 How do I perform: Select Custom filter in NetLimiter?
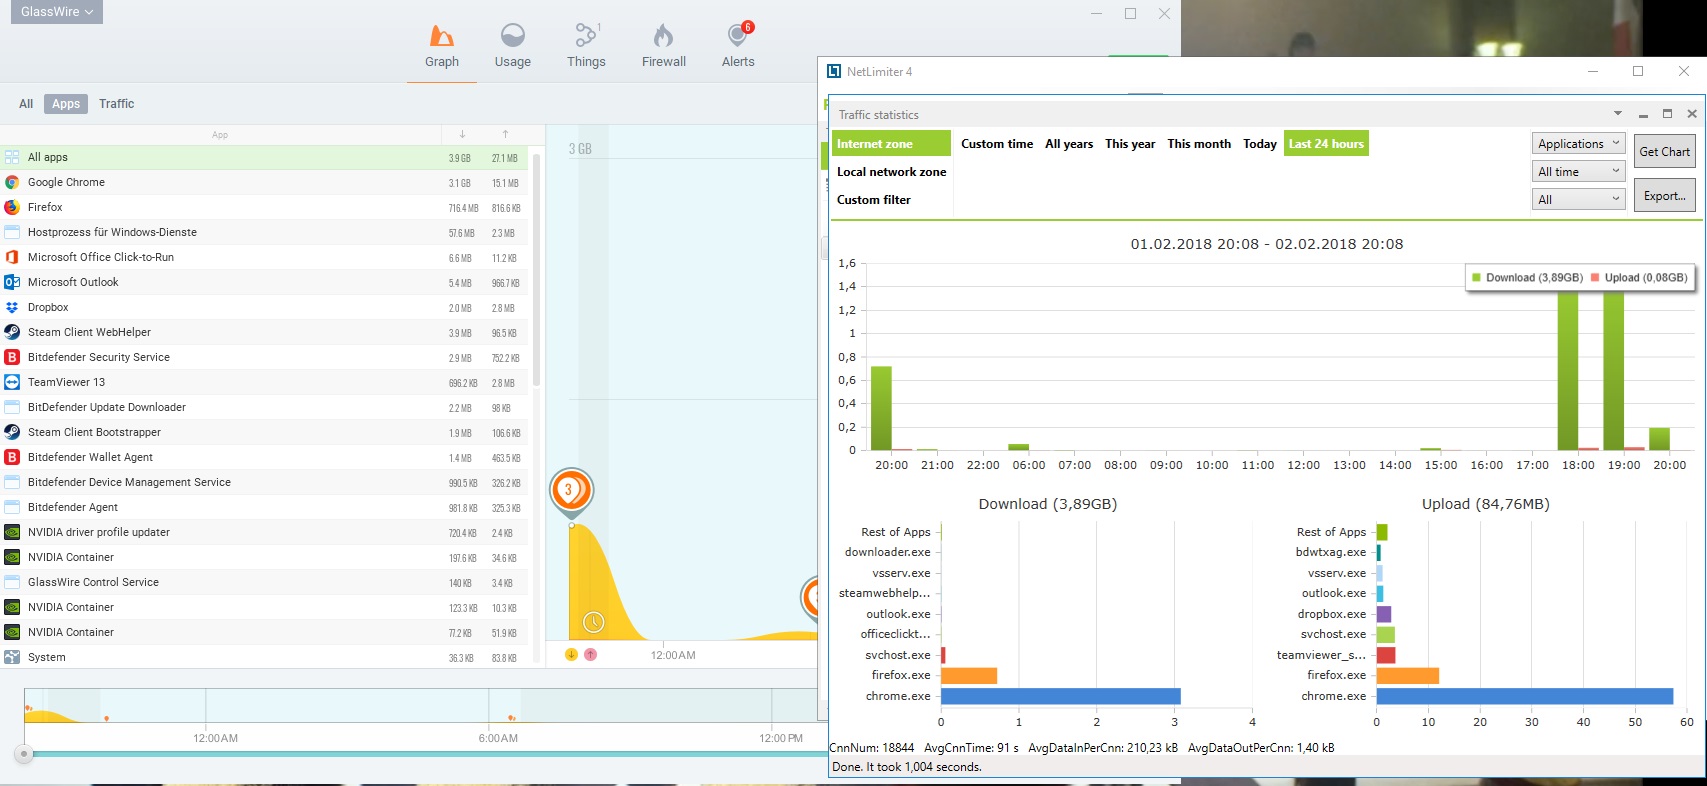click(x=874, y=200)
